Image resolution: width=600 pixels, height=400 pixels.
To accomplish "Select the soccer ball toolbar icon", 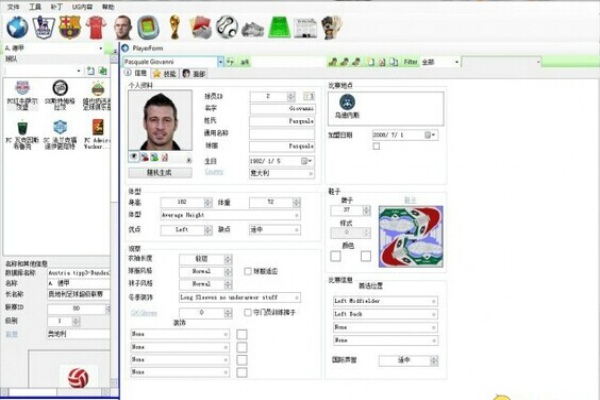I will pos(227,27).
